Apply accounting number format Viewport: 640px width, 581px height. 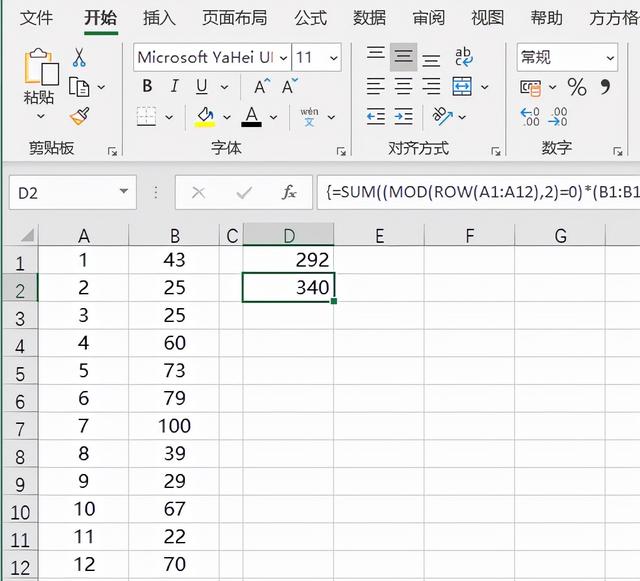click(531, 87)
